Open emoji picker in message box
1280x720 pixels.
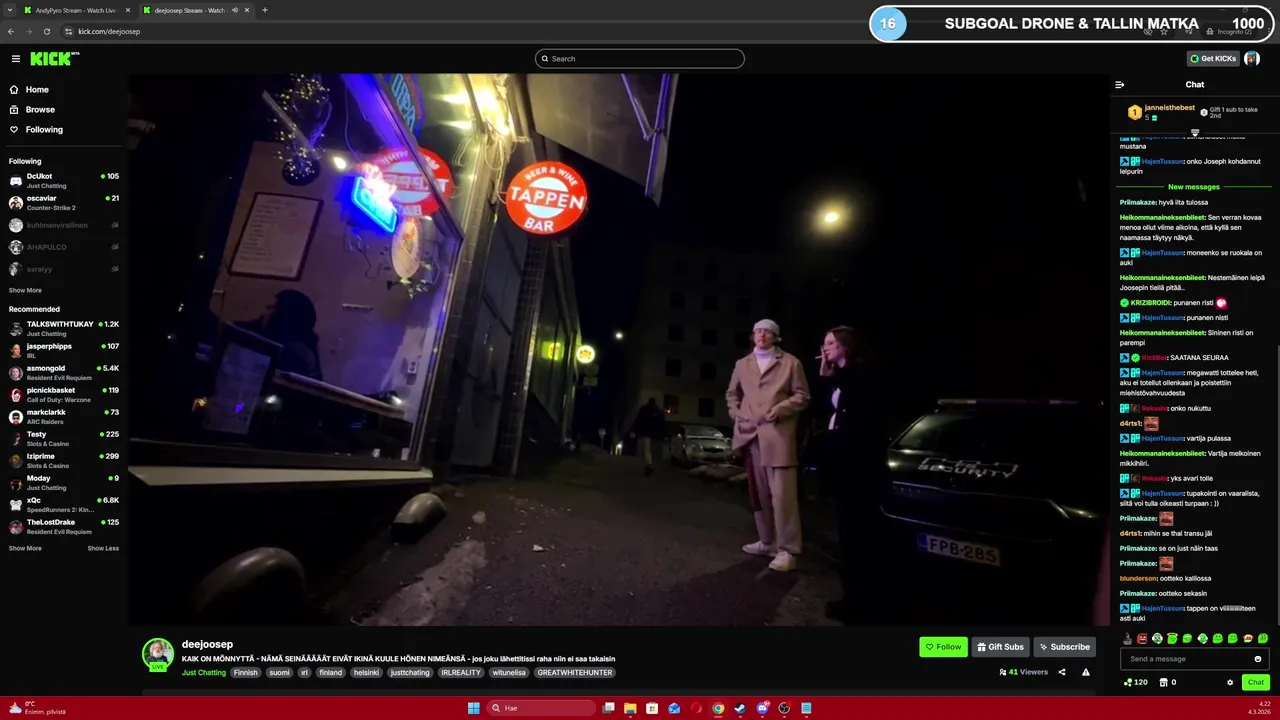tap(1258, 659)
